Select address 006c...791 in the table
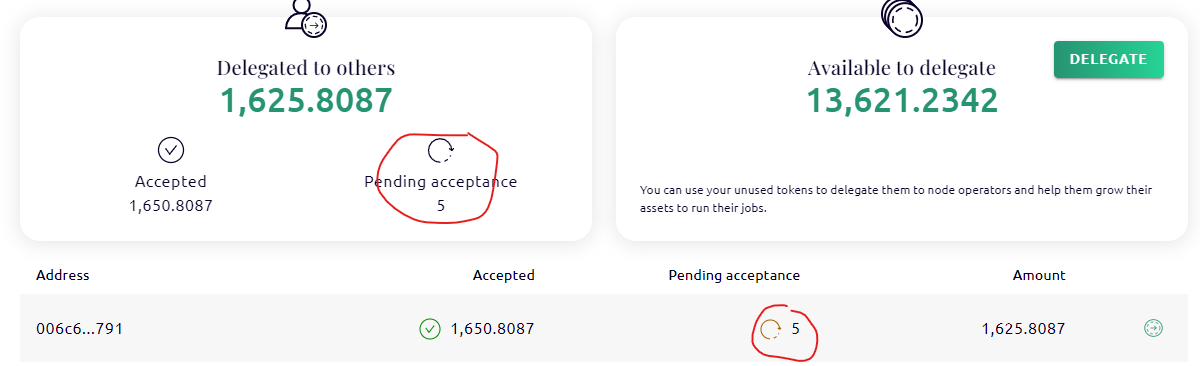This screenshot has width=1200, height=366. tap(79, 328)
